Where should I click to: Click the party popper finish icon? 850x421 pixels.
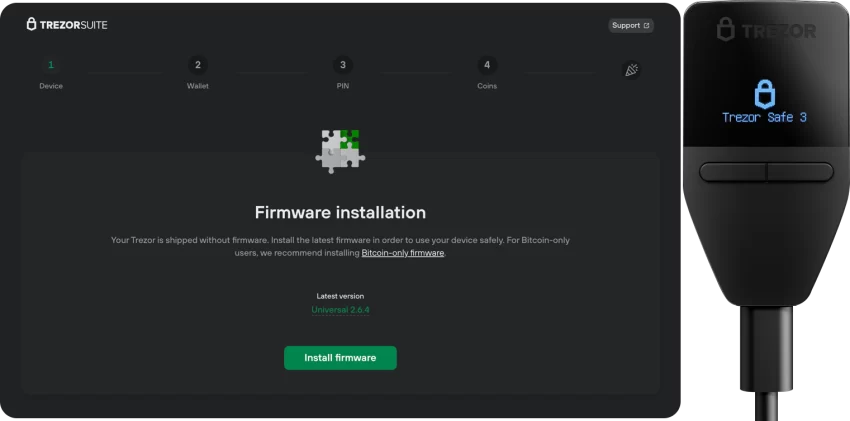point(631,69)
